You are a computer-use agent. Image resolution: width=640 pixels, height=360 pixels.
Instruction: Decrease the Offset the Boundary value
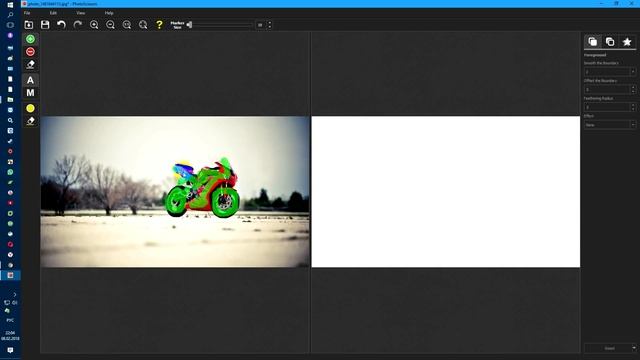(633, 91)
